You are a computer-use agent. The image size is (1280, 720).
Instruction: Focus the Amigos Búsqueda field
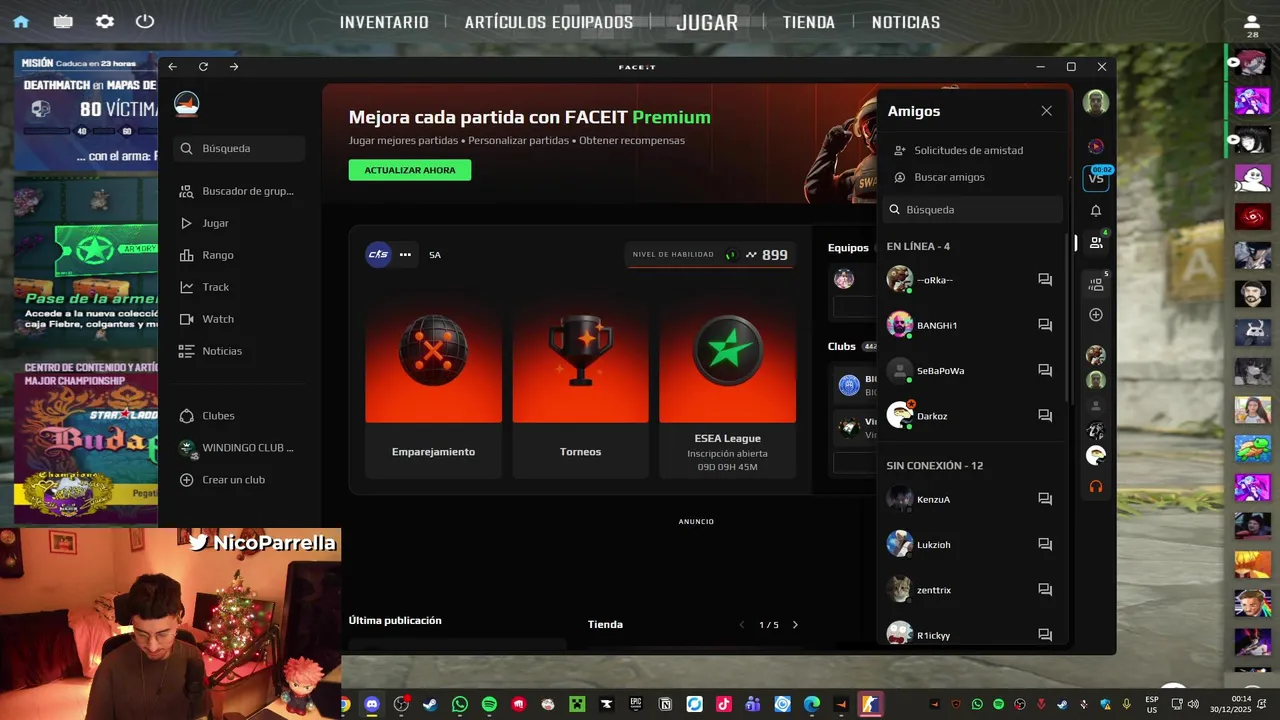point(974,210)
